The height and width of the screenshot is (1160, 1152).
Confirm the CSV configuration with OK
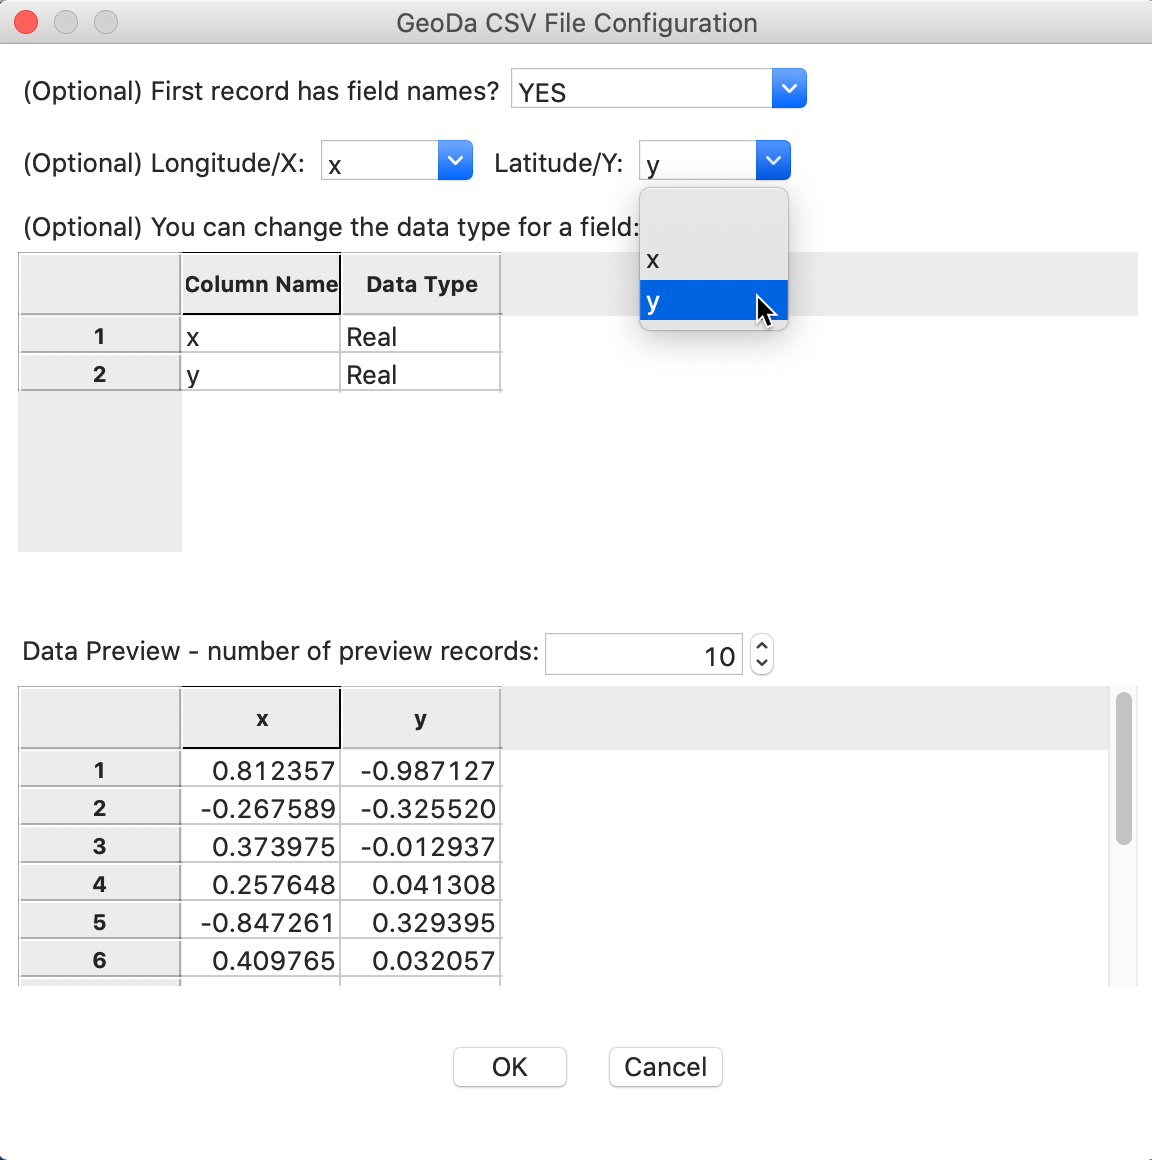[x=510, y=1067]
